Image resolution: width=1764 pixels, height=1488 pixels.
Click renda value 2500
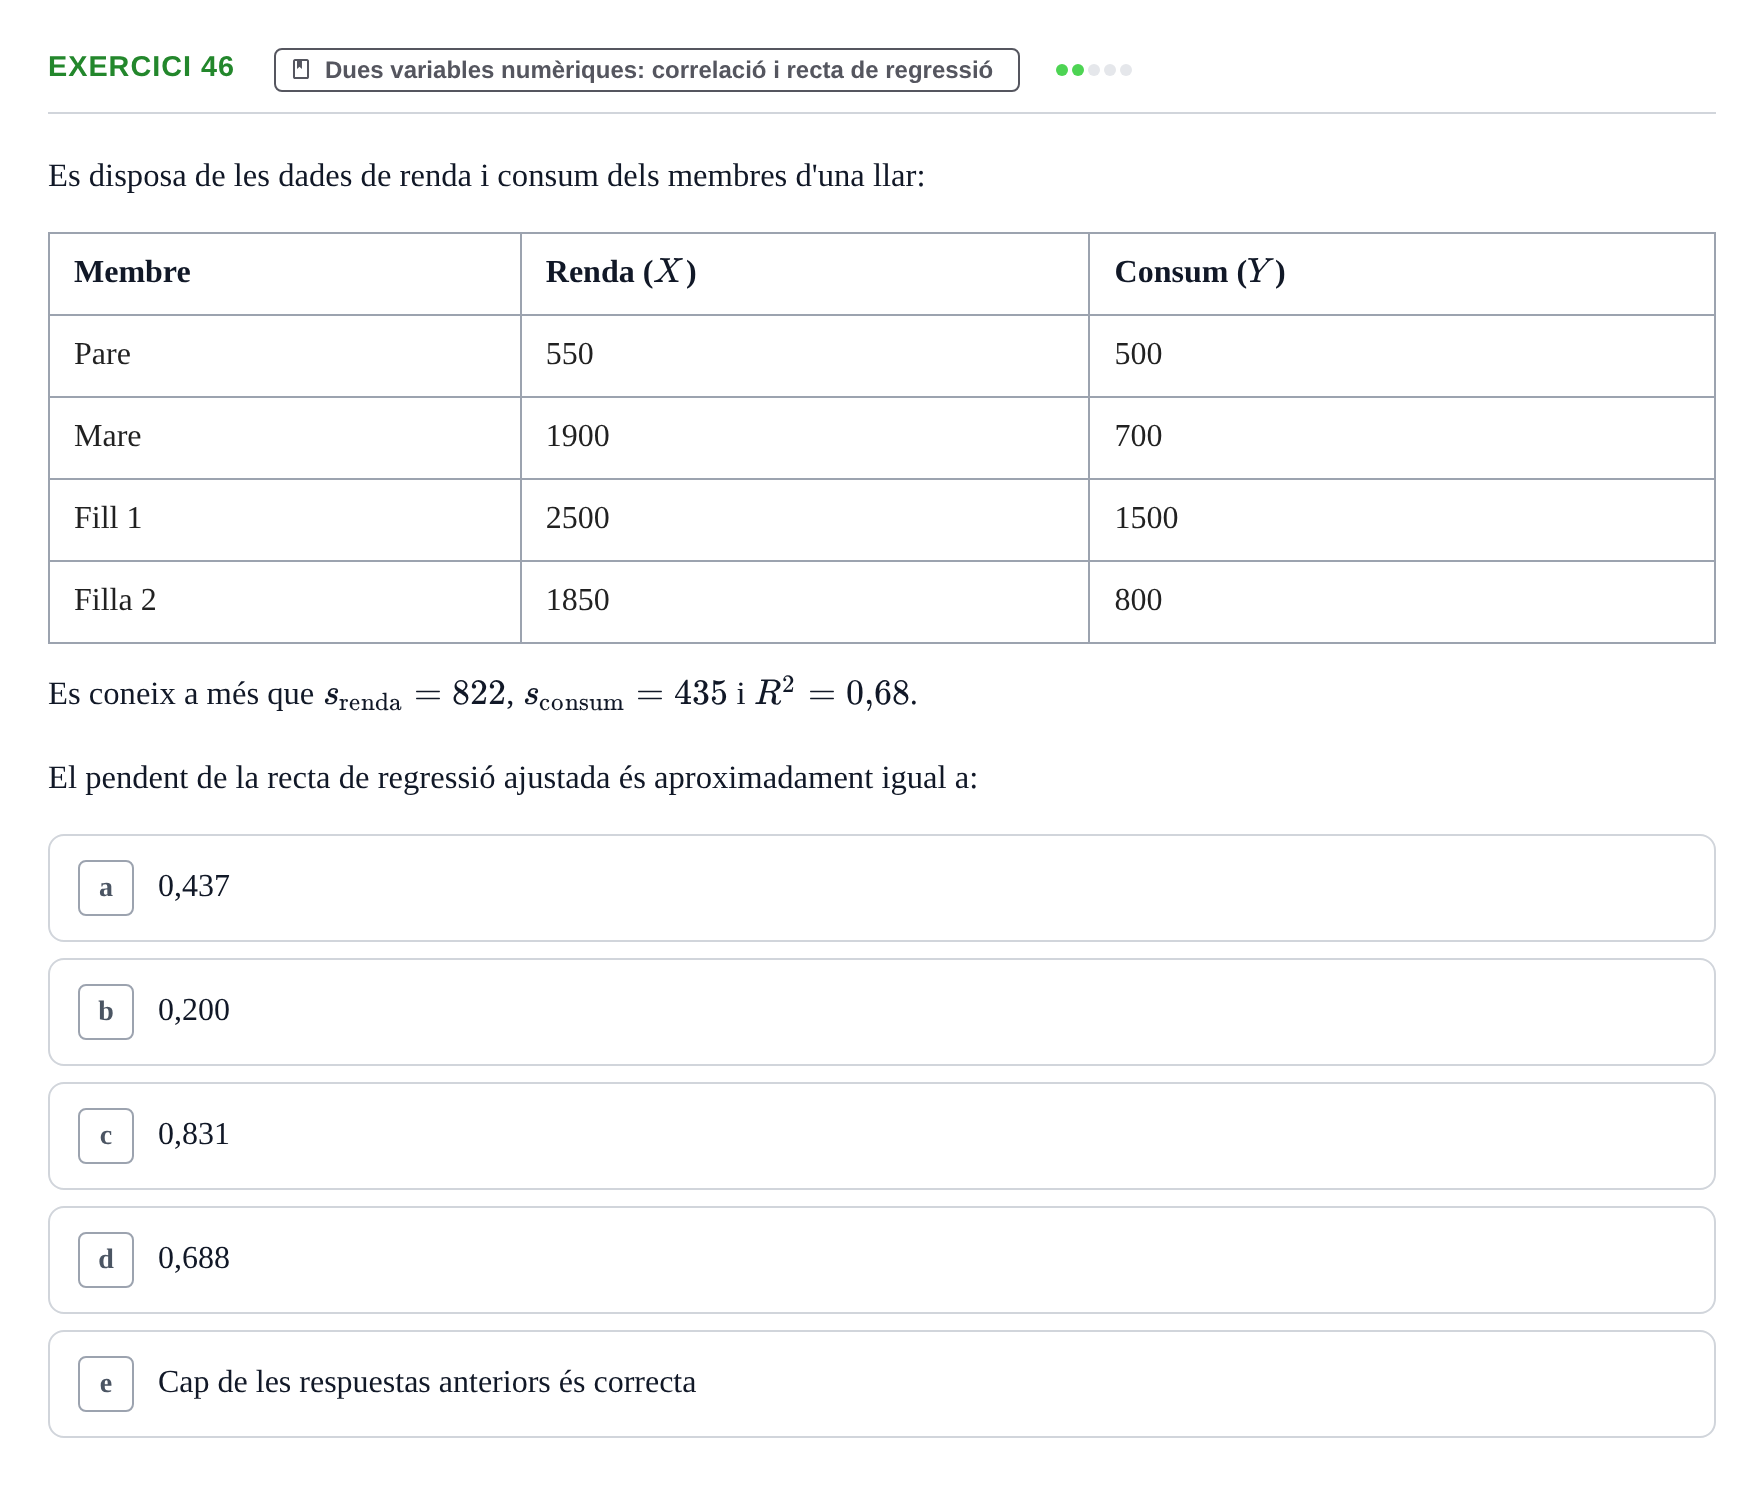(x=577, y=518)
